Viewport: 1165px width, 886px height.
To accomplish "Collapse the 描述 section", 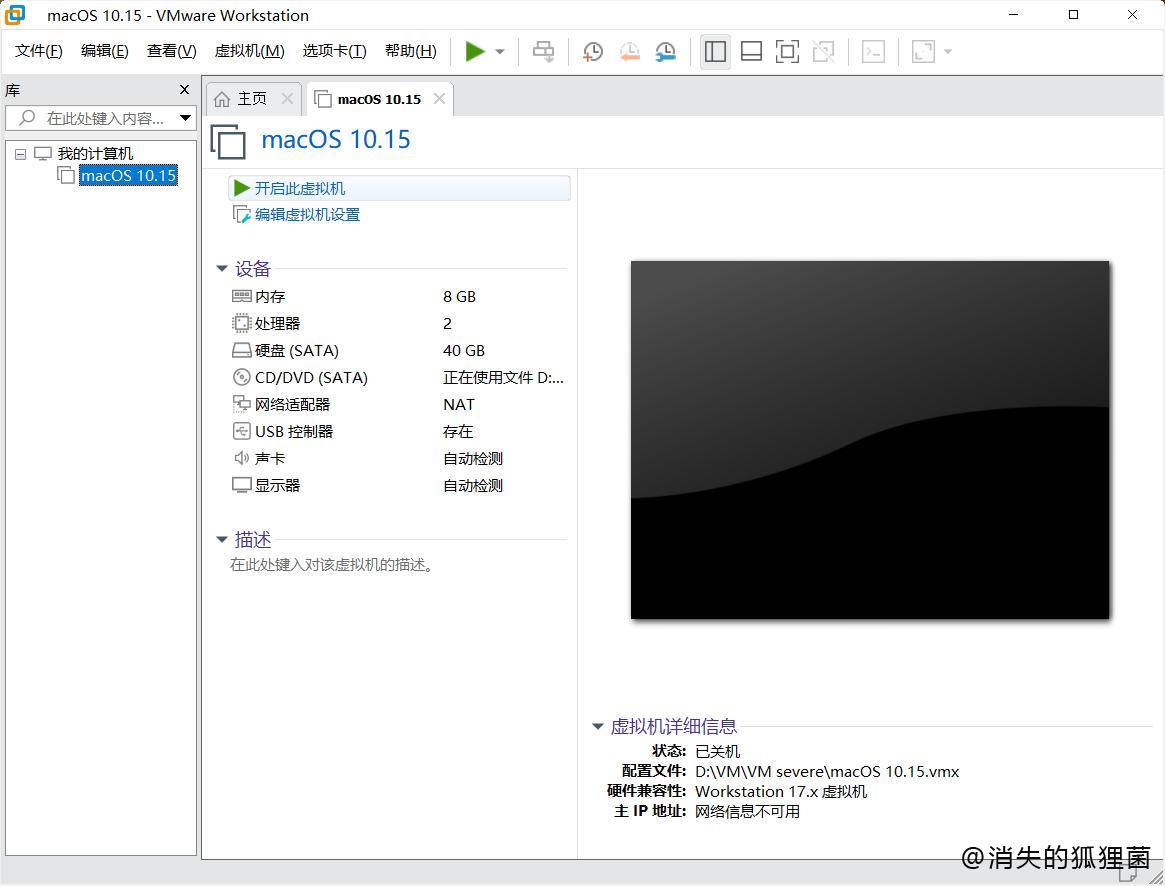I will tap(221, 540).
